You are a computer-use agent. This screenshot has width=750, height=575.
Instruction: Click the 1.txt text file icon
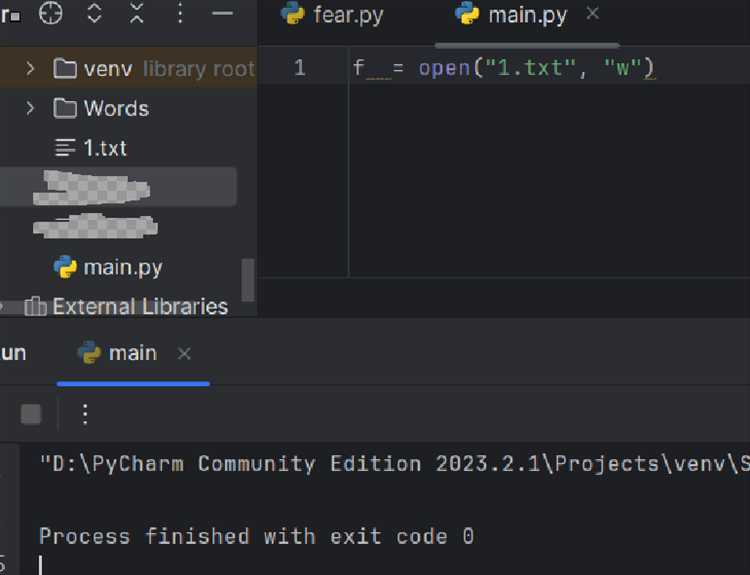65,148
